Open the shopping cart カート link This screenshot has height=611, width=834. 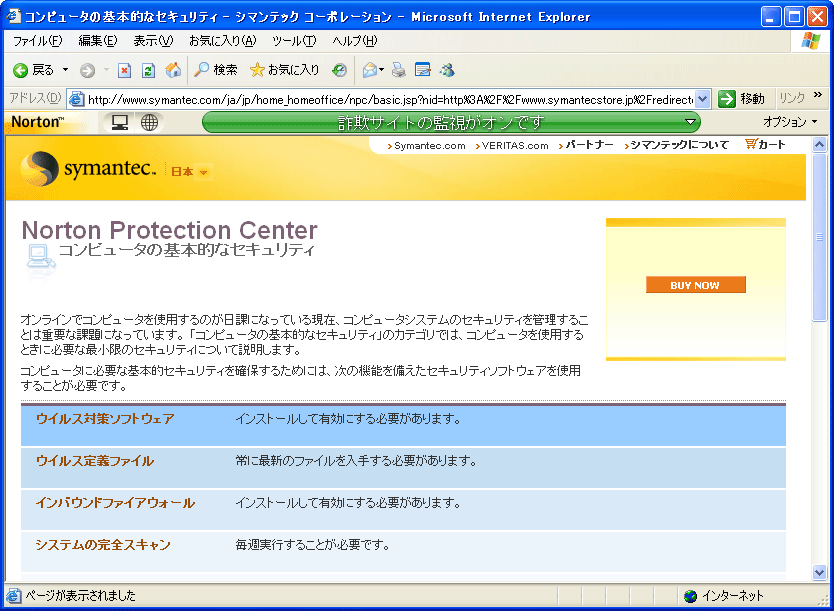pyautogui.click(x=765, y=144)
